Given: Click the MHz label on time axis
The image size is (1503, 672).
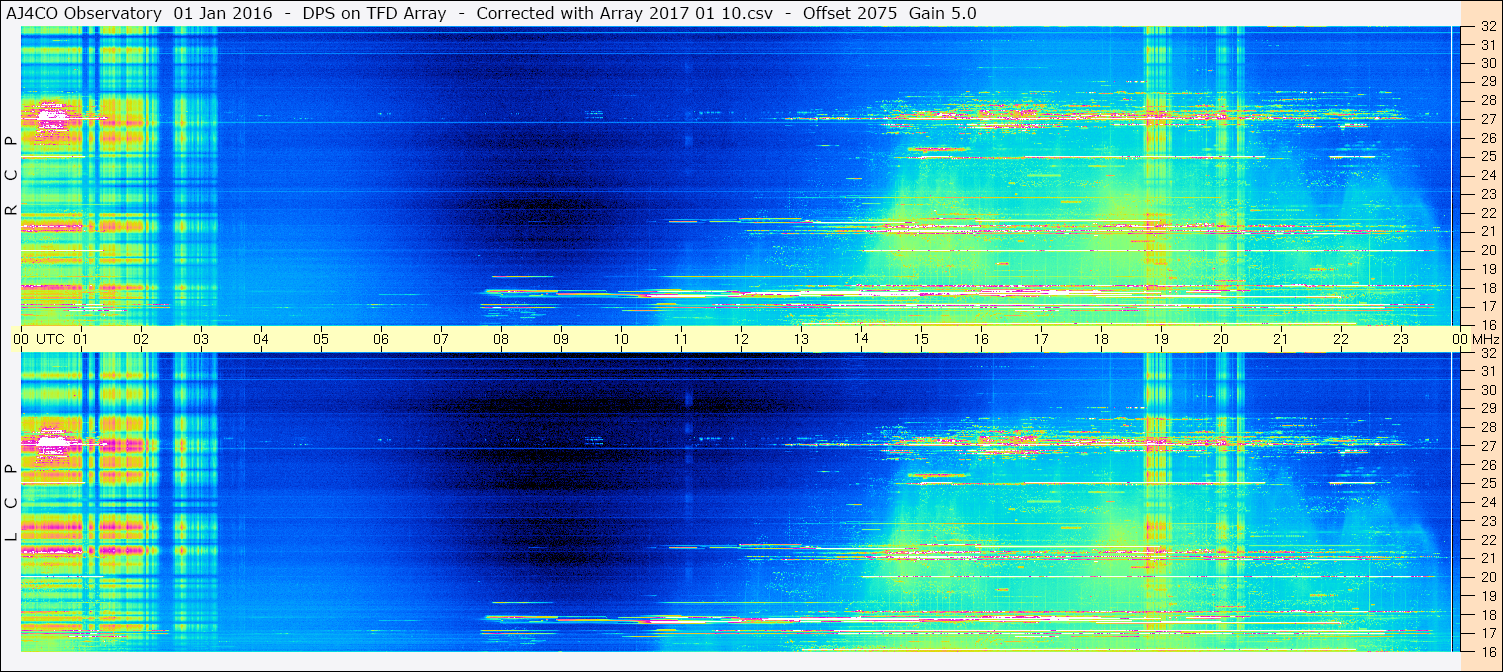Looking at the screenshot, I should (x=1486, y=339).
